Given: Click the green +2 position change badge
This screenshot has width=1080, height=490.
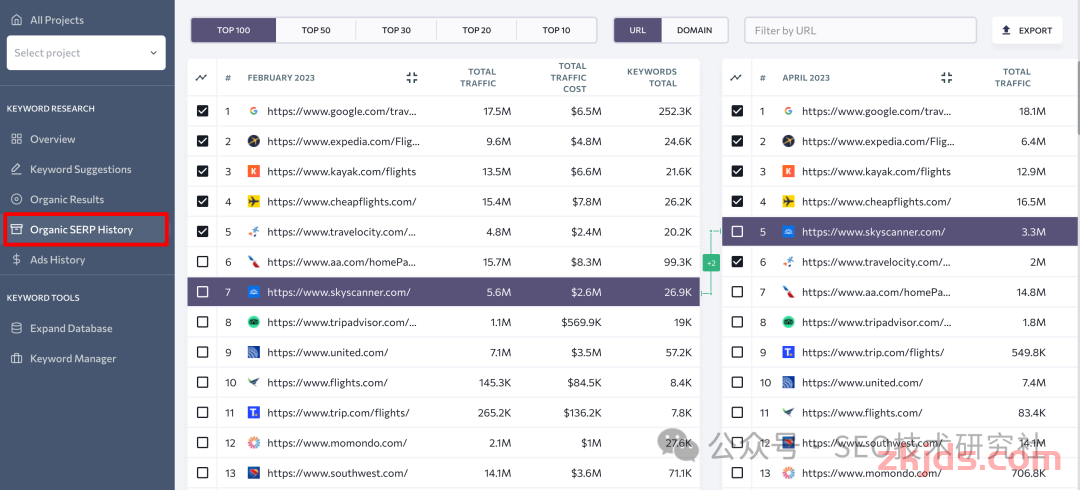Looking at the screenshot, I should [711, 263].
